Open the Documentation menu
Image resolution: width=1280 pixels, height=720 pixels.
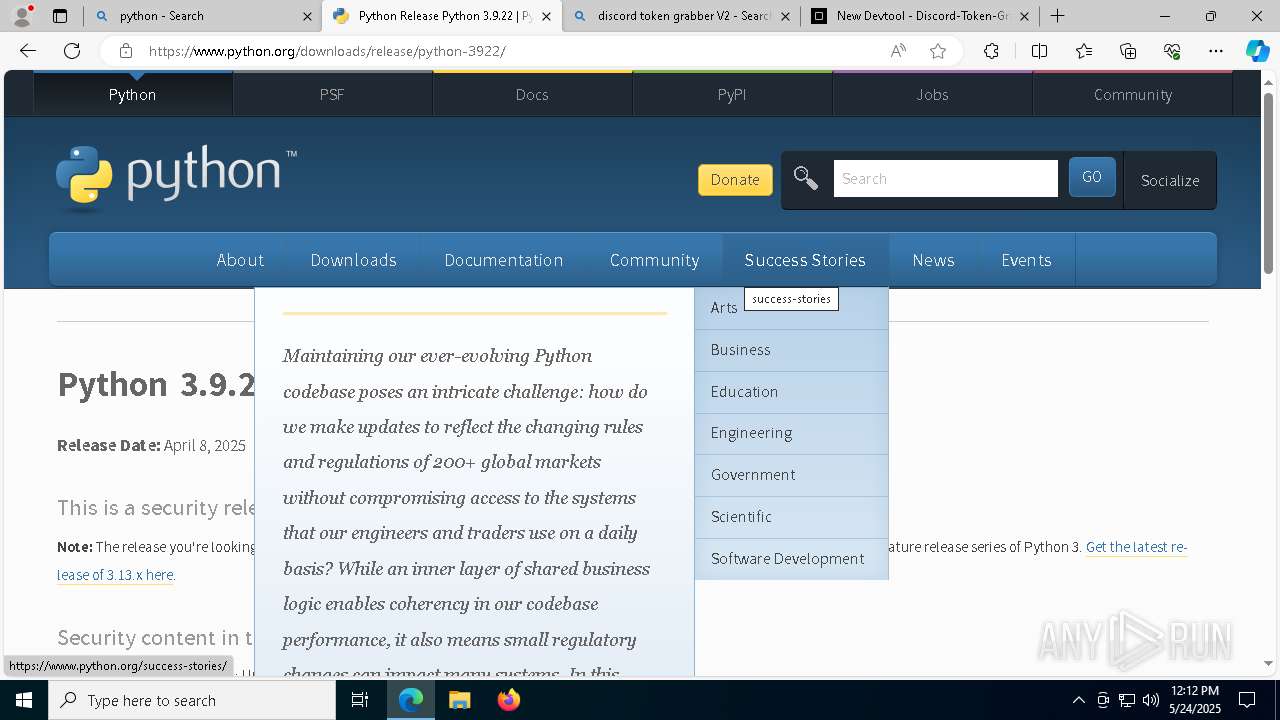click(x=503, y=260)
